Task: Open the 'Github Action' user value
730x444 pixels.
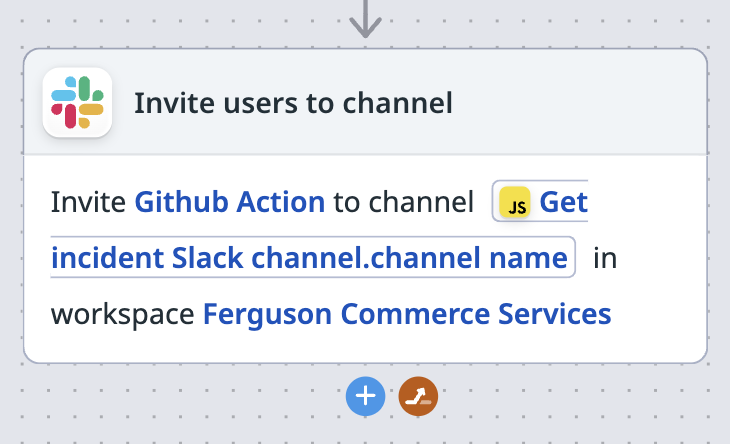Action: [x=229, y=203]
